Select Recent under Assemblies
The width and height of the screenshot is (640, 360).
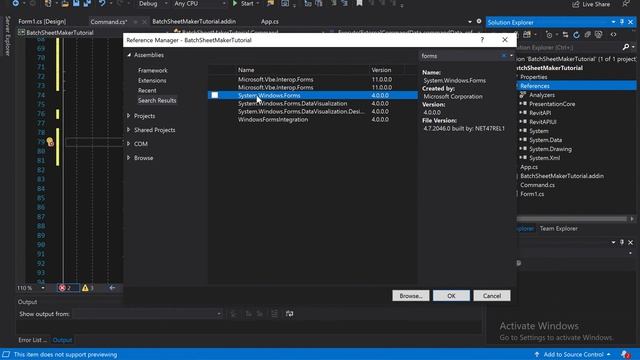(x=147, y=90)
